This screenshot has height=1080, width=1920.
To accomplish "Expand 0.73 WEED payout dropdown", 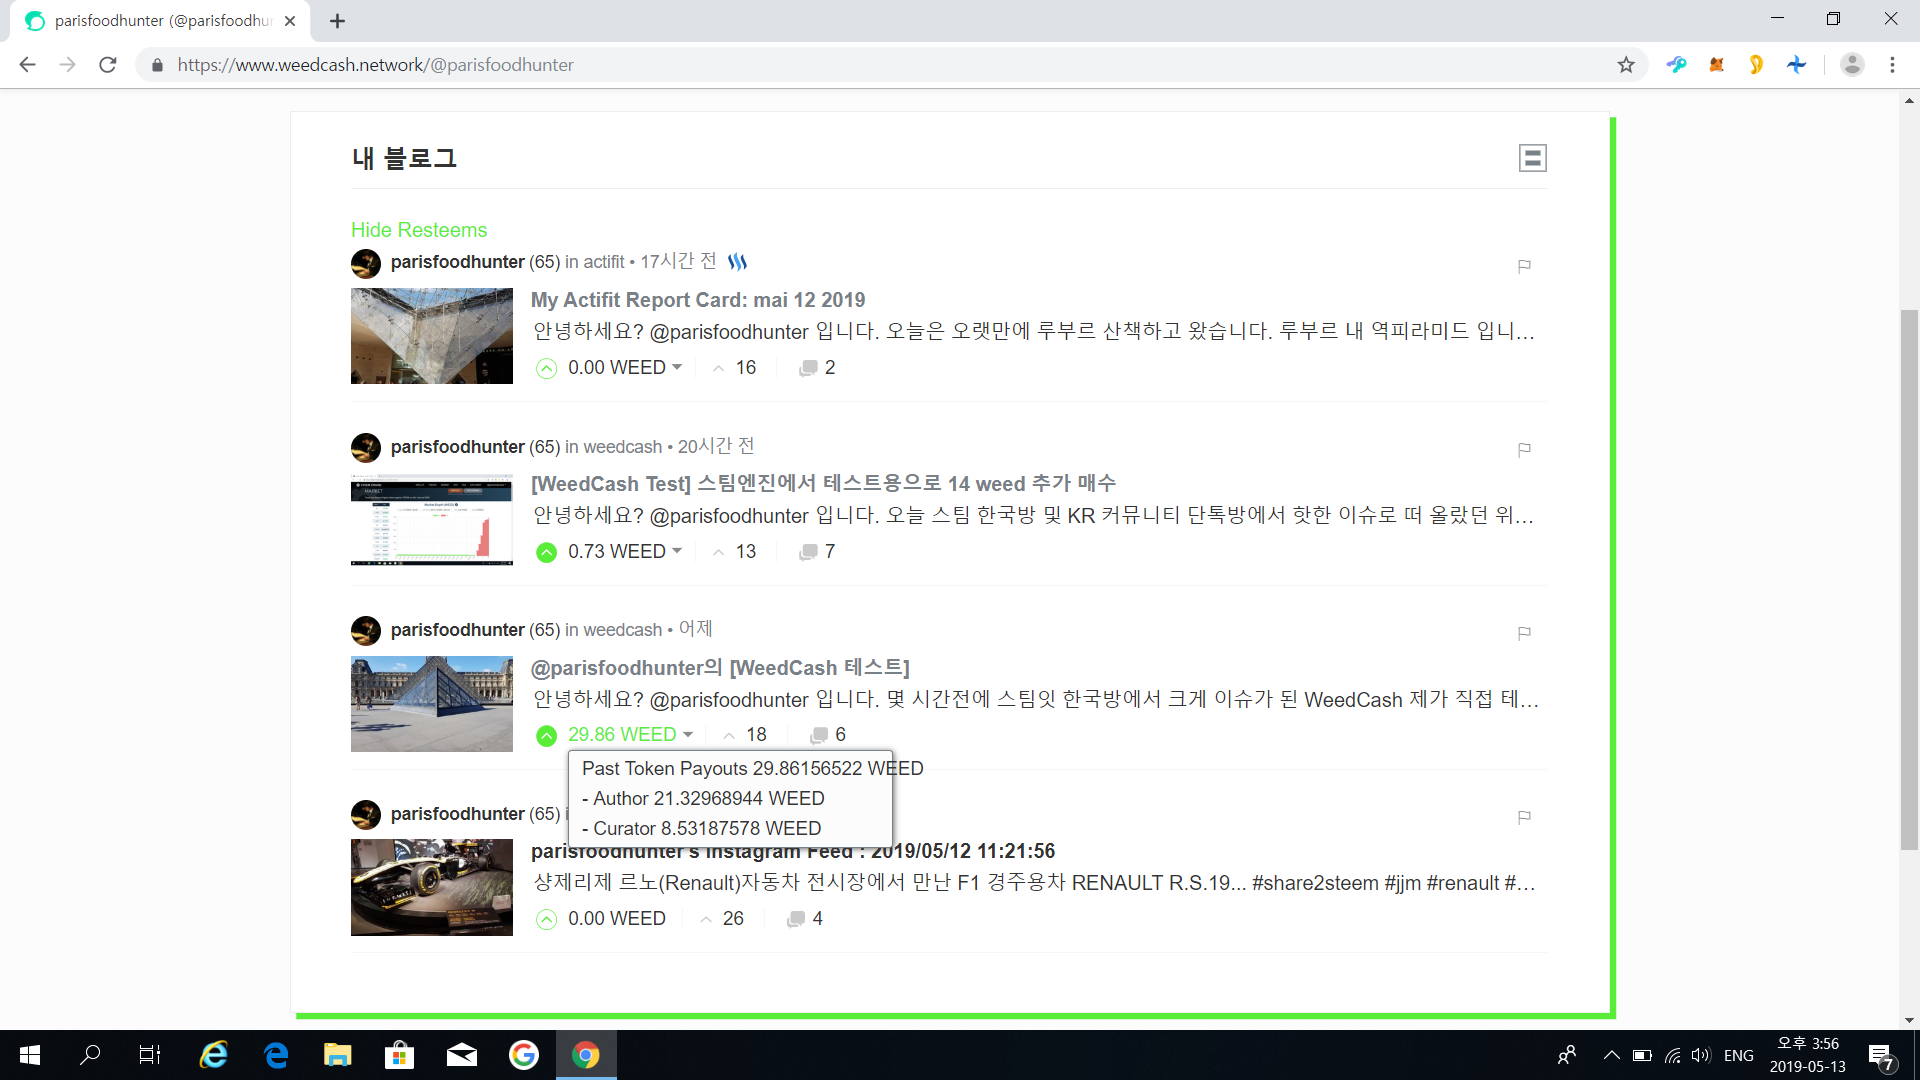I will tap(625, 552).
